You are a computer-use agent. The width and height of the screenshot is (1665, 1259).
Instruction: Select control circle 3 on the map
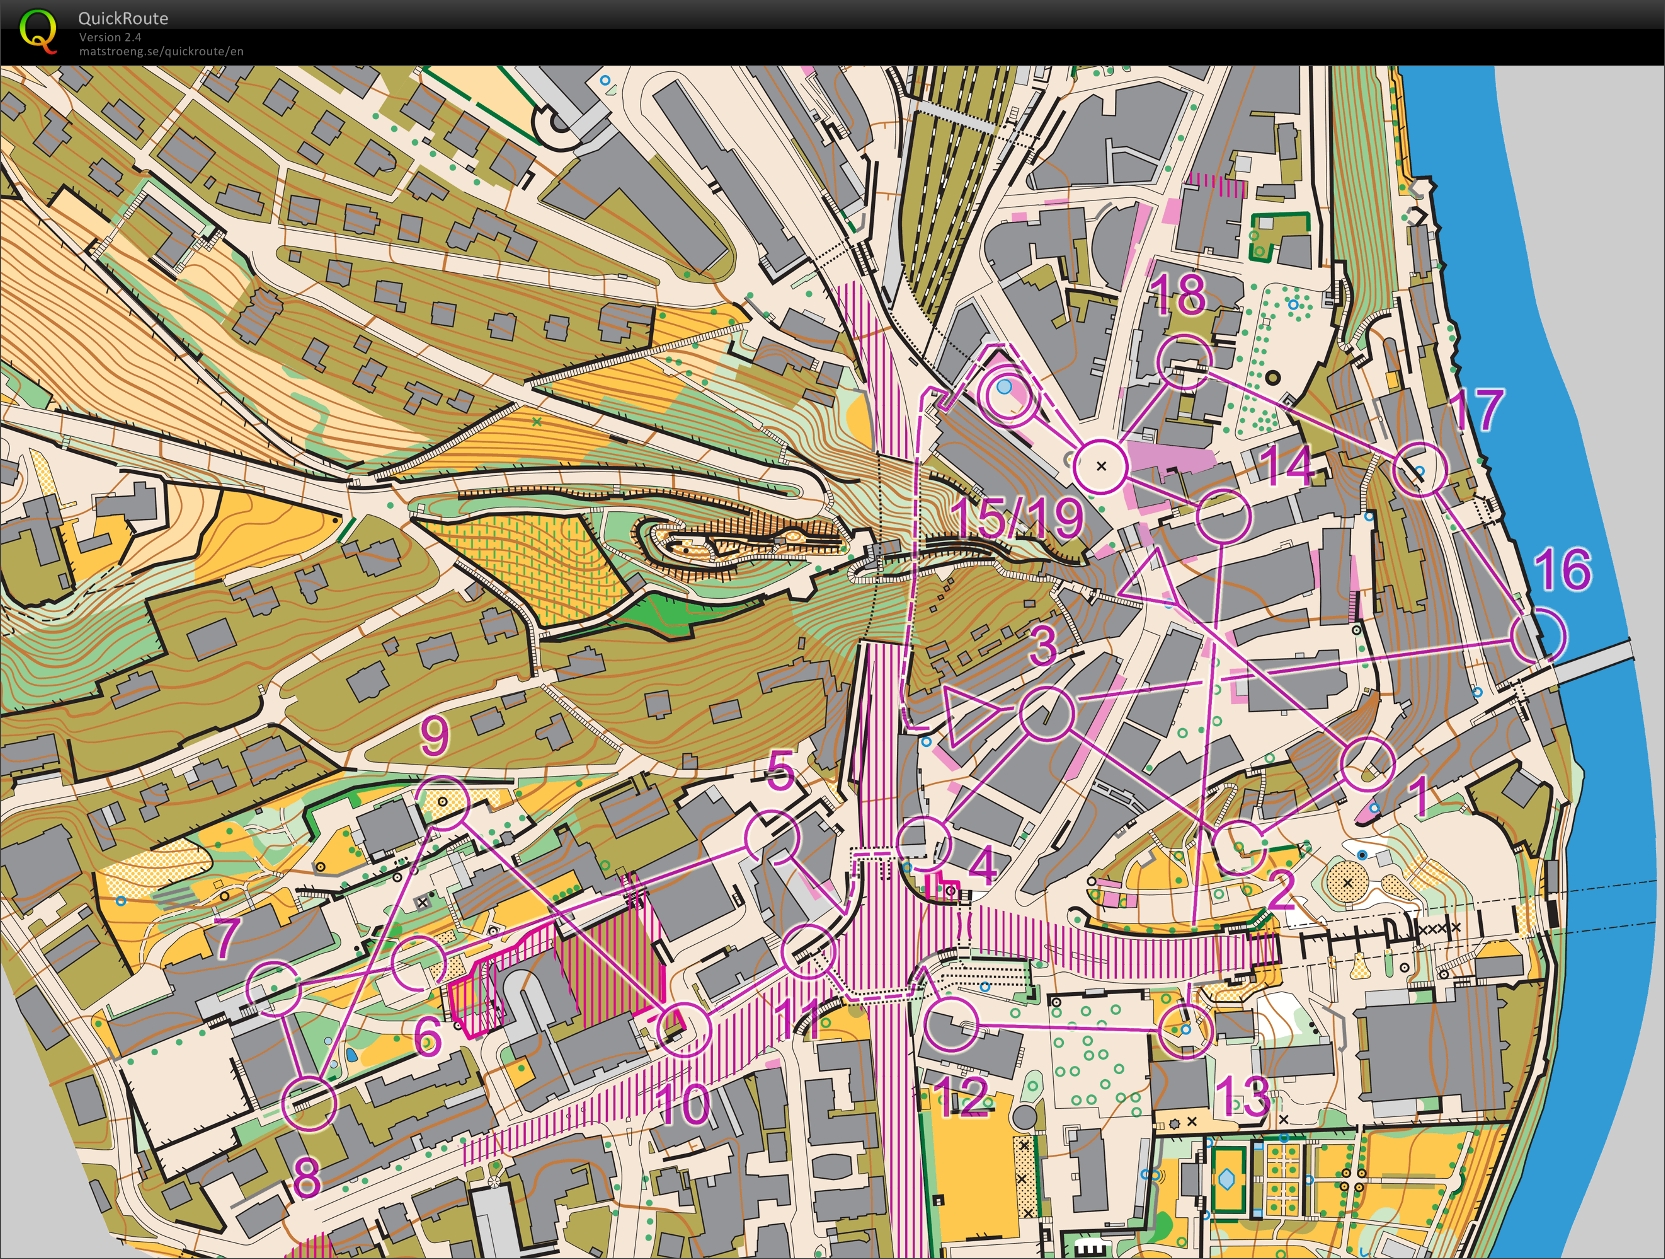1047,713
